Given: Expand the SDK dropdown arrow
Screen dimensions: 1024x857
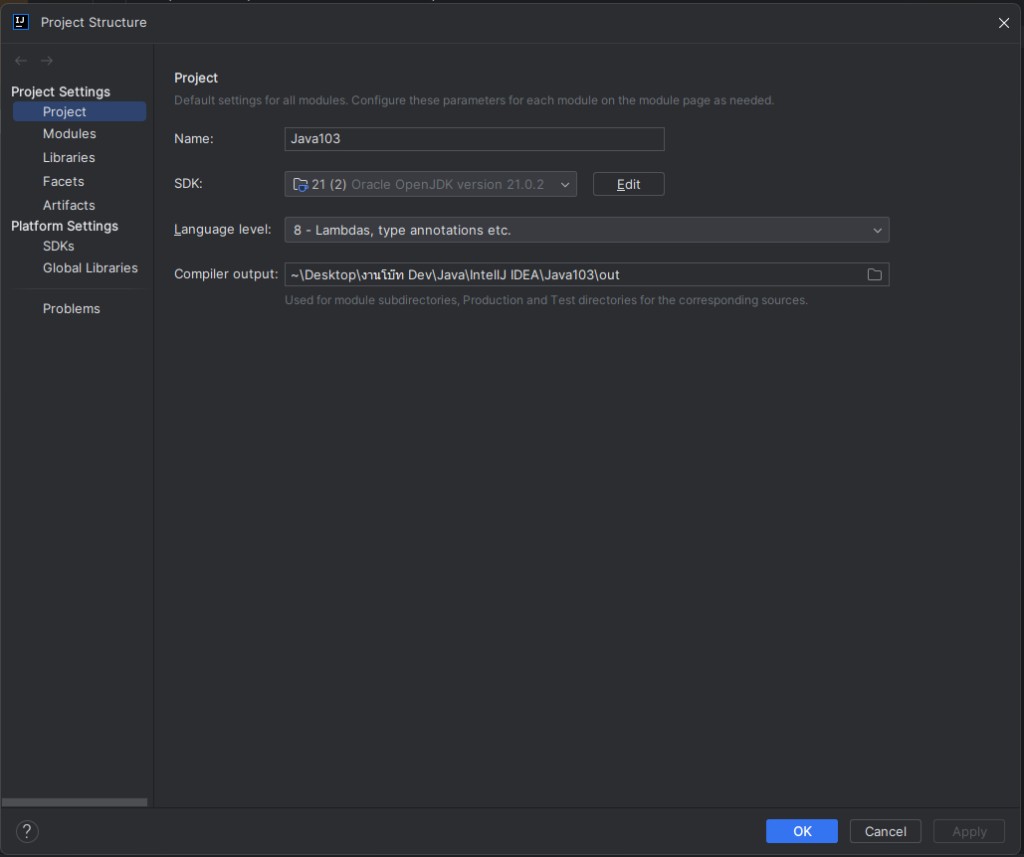Looking at the screenshot, I should point(565,185).
